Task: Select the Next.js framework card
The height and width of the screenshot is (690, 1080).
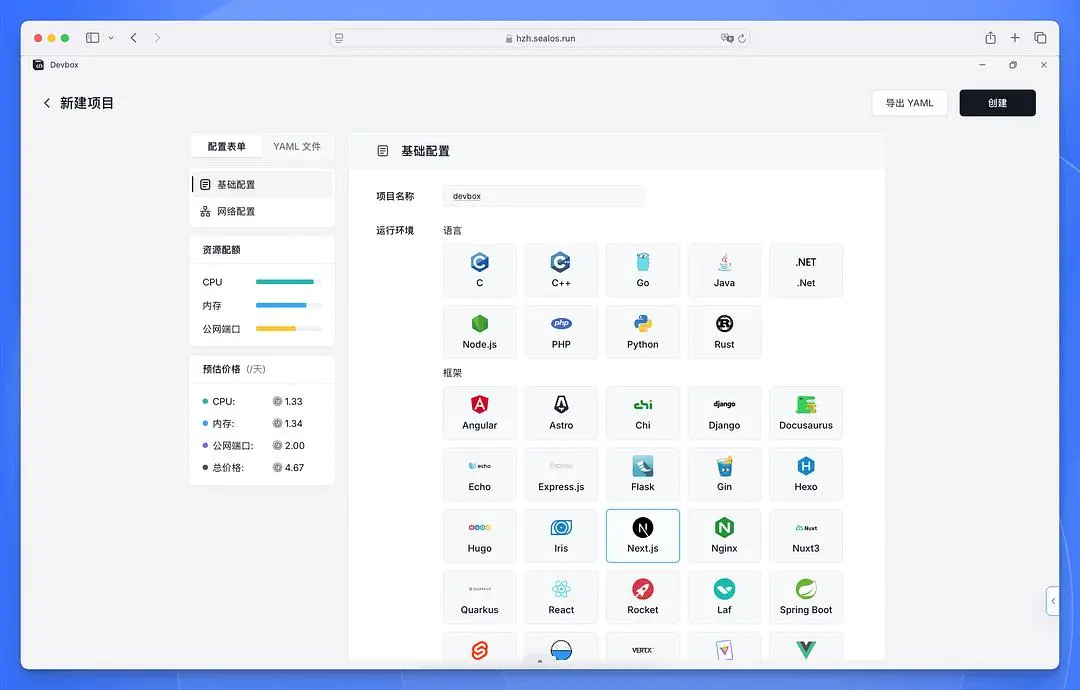Action: (643, 536)
